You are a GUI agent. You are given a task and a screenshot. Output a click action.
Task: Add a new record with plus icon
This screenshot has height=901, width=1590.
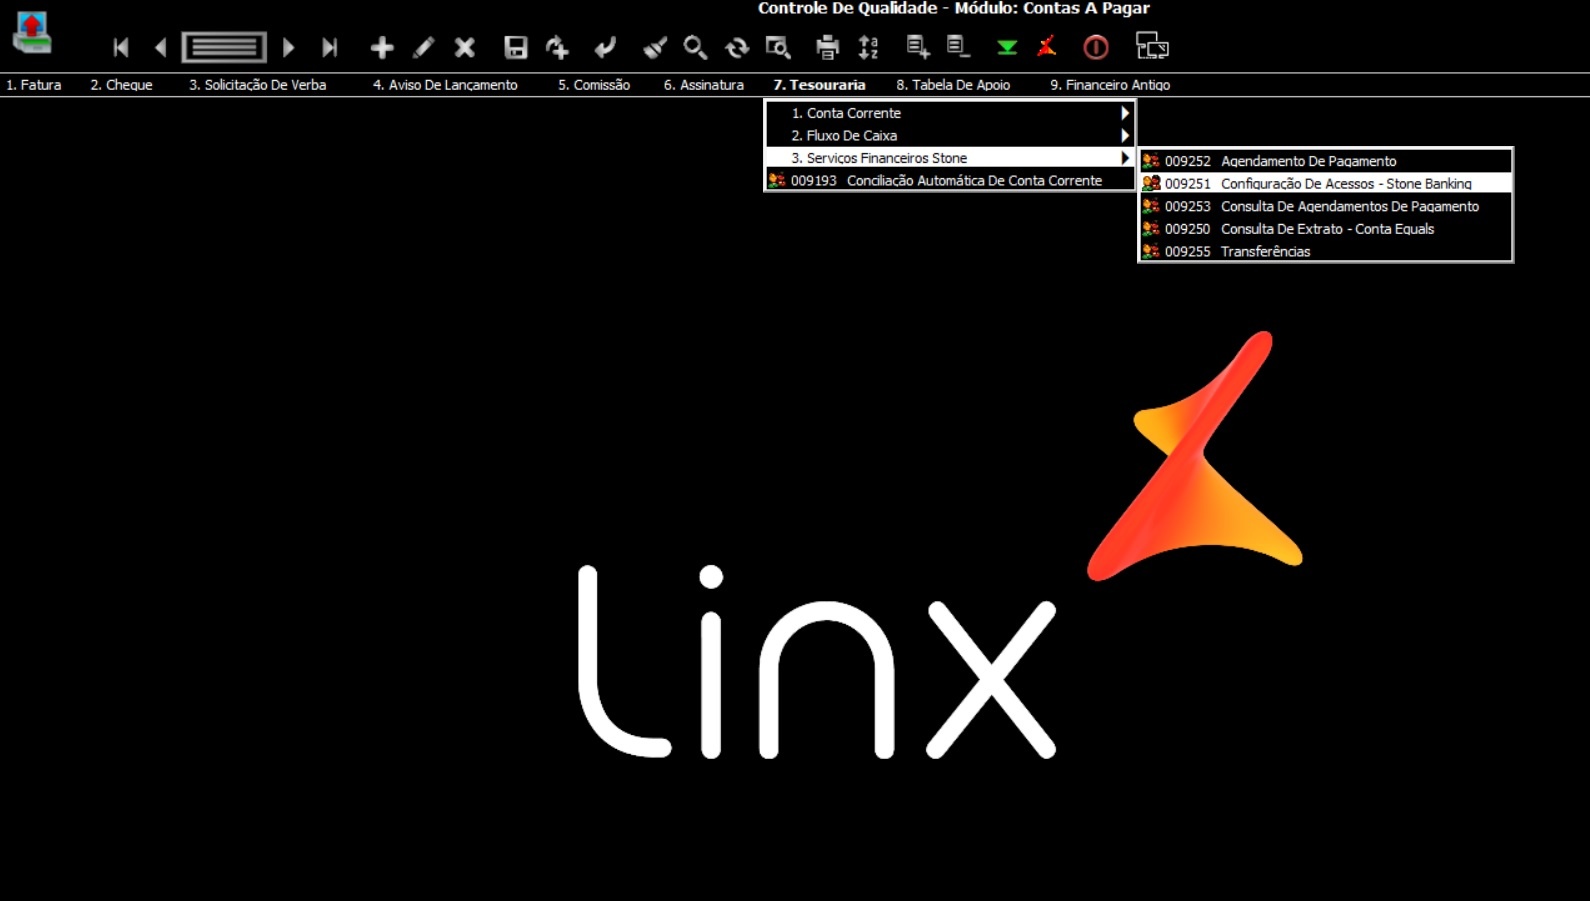coord(381,47)
